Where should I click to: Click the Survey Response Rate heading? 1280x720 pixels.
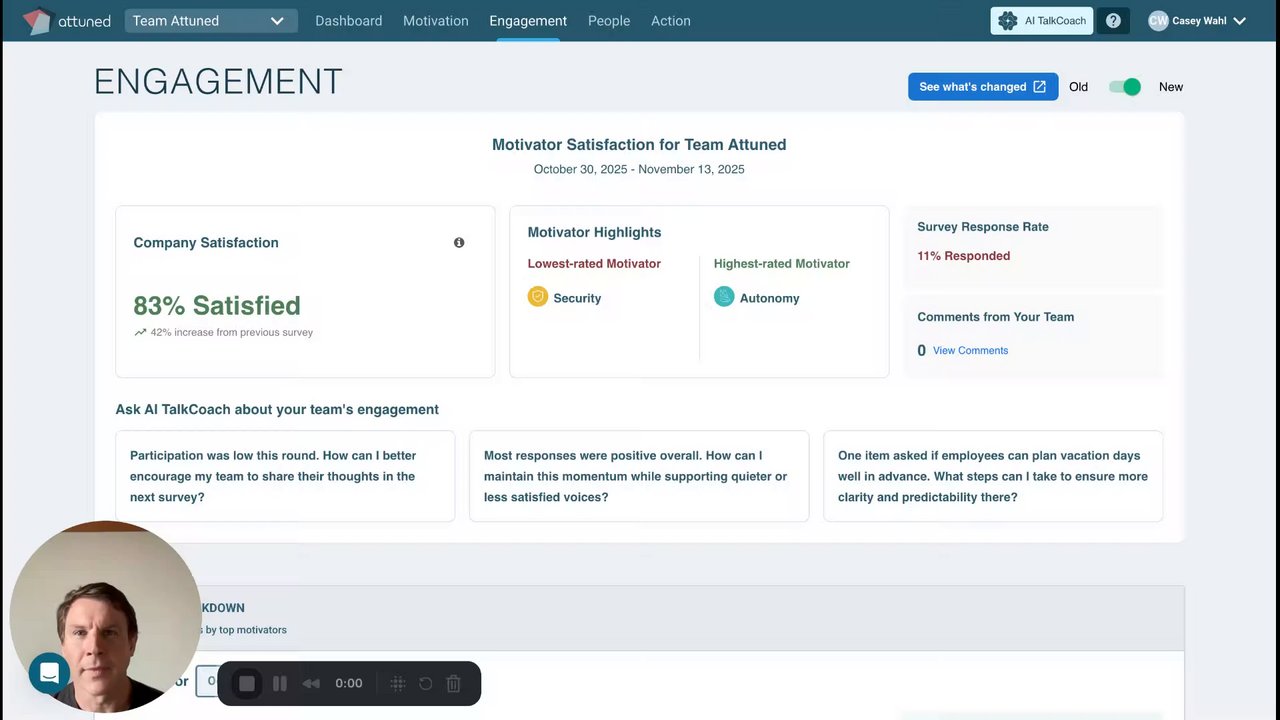point(983,227)
